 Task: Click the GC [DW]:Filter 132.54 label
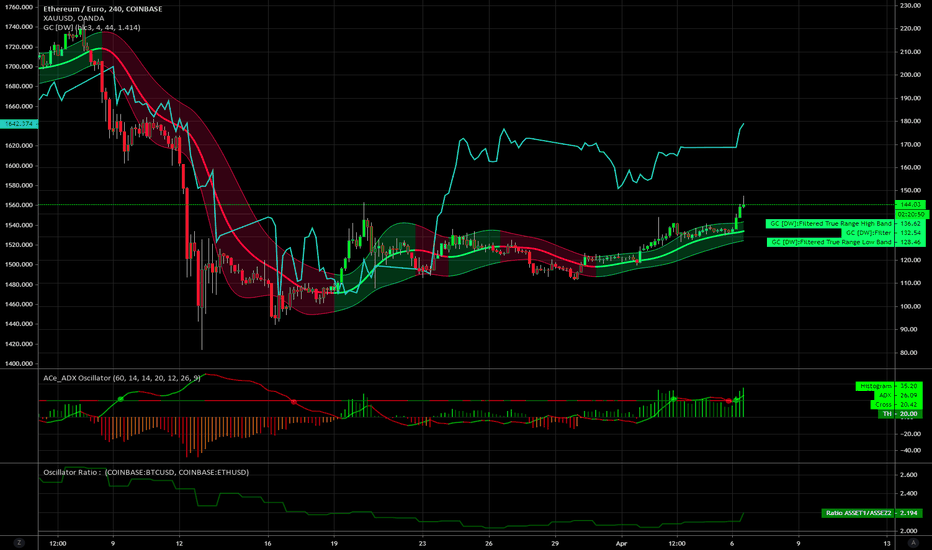click(883, 233)
